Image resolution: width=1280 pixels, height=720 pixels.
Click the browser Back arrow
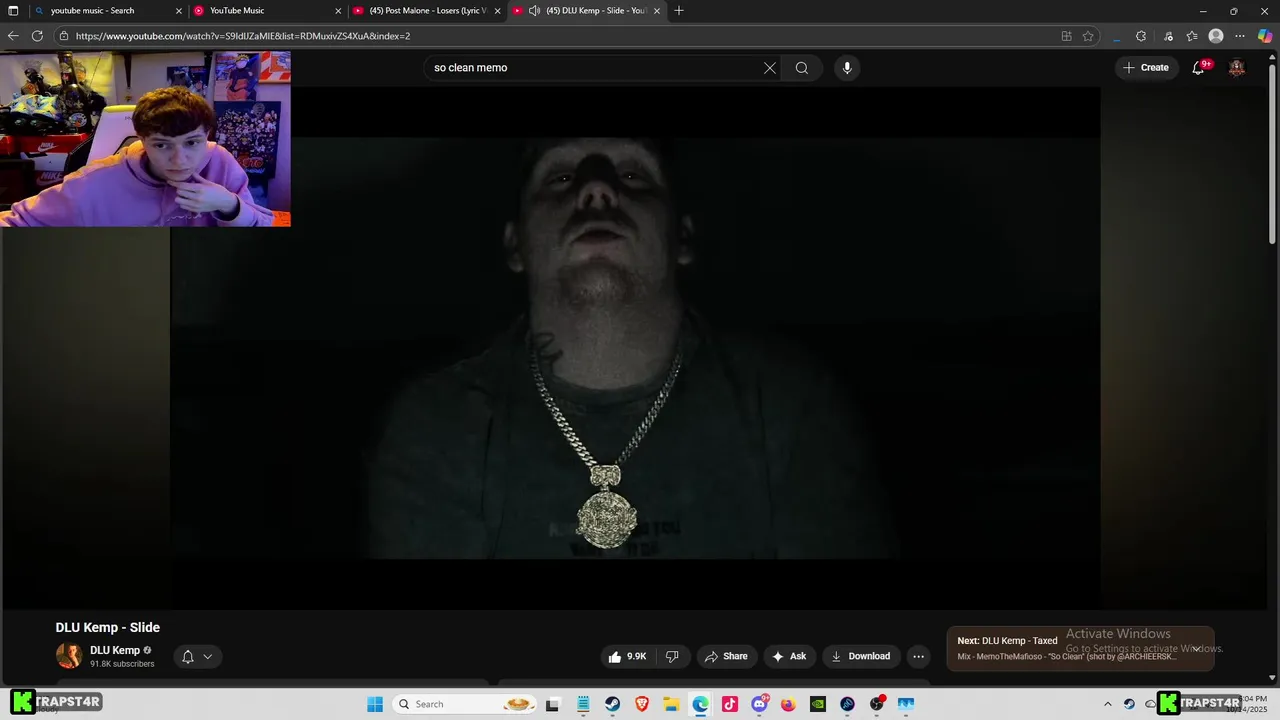click(x=13, y=36)
